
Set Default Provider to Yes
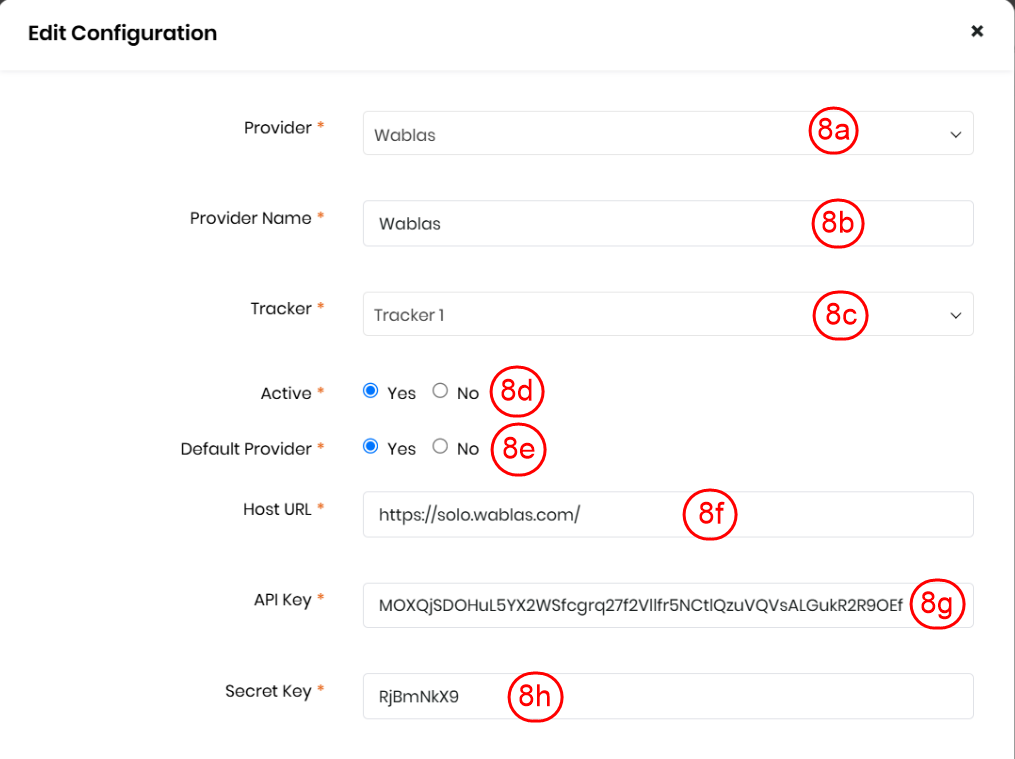371,447
